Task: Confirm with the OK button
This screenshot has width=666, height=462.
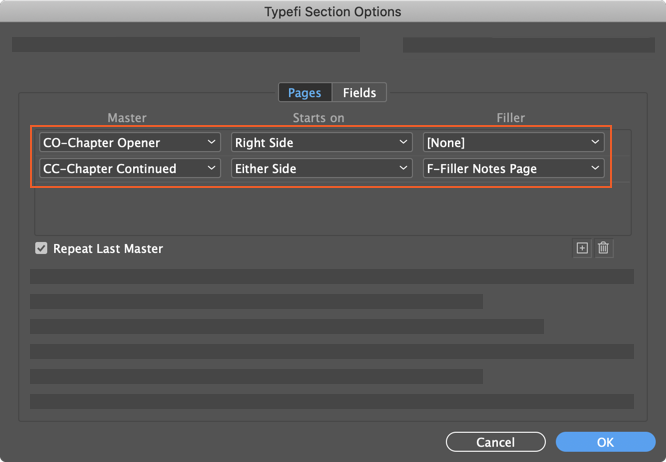Action: (606, 442)
